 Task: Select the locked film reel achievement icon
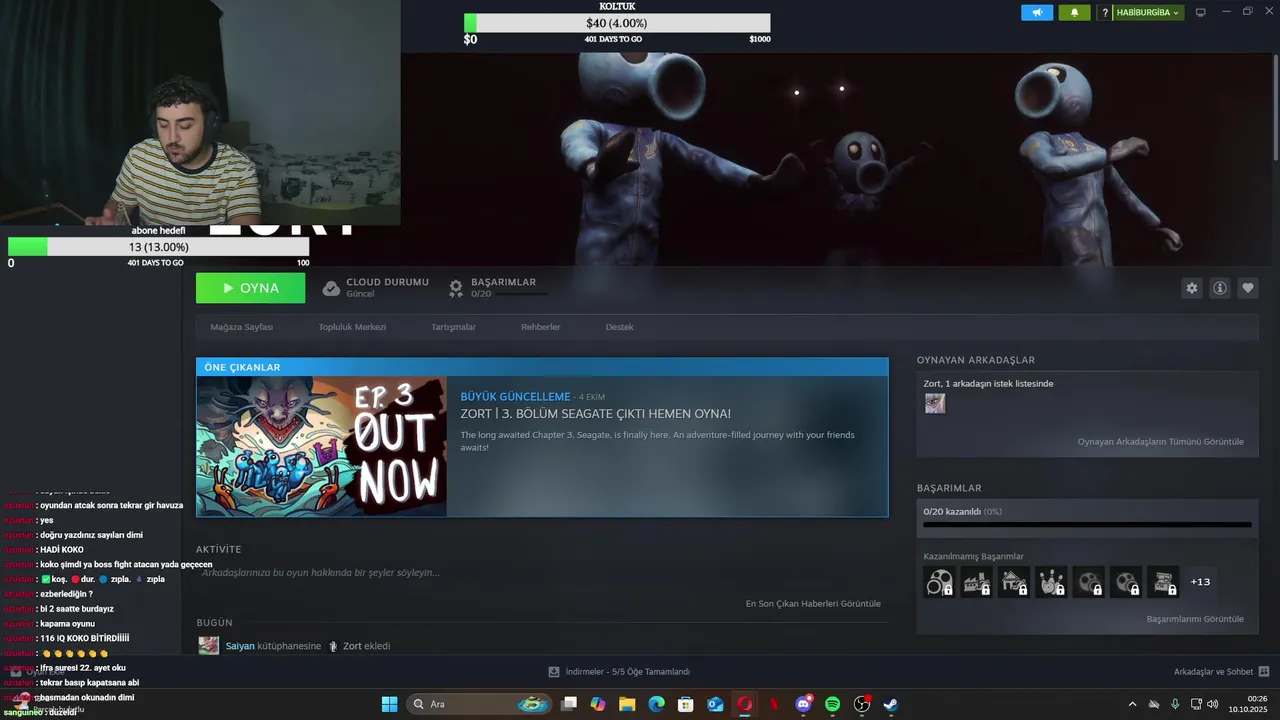pos(939,581)
